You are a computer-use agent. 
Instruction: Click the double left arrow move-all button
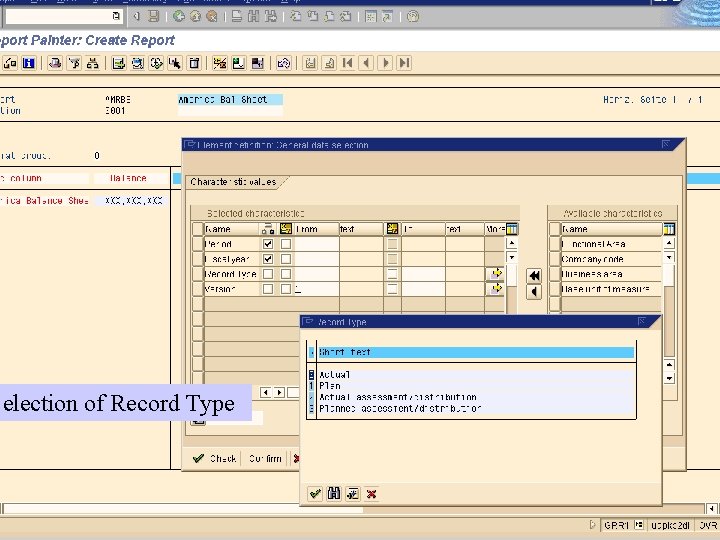(x=534, y=275)
